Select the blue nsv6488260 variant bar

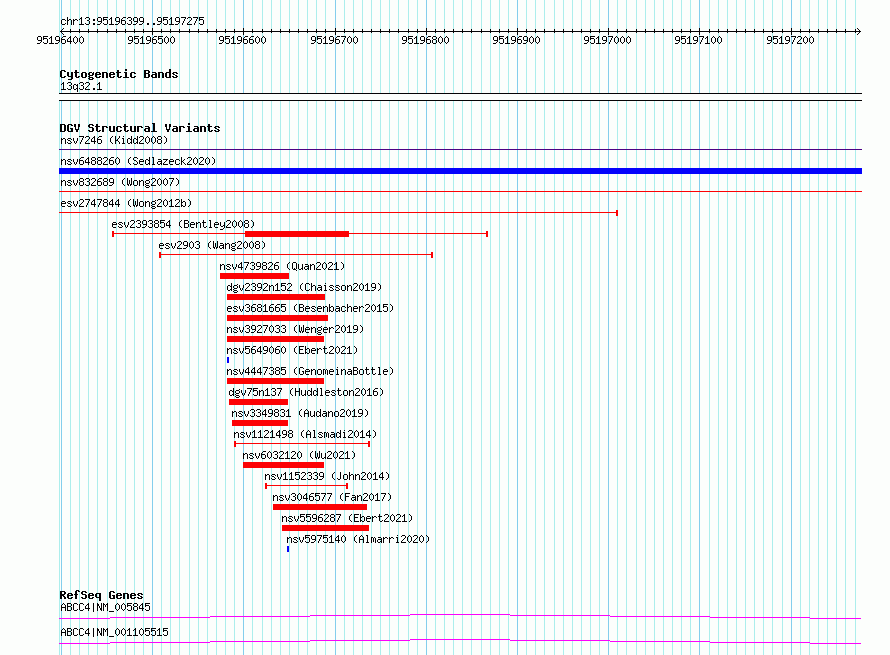pyautogui.click(x=460, y=171)
